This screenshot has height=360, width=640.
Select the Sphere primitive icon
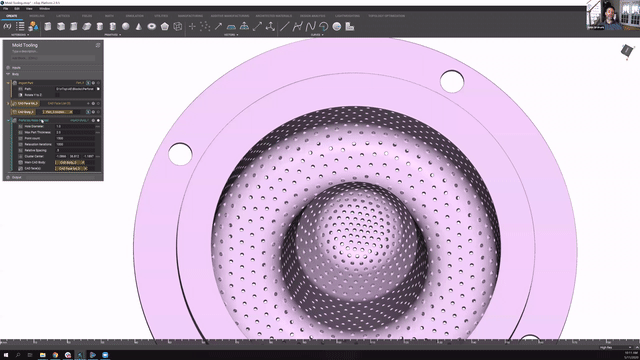pyautogui.click(x=126, y=27)
